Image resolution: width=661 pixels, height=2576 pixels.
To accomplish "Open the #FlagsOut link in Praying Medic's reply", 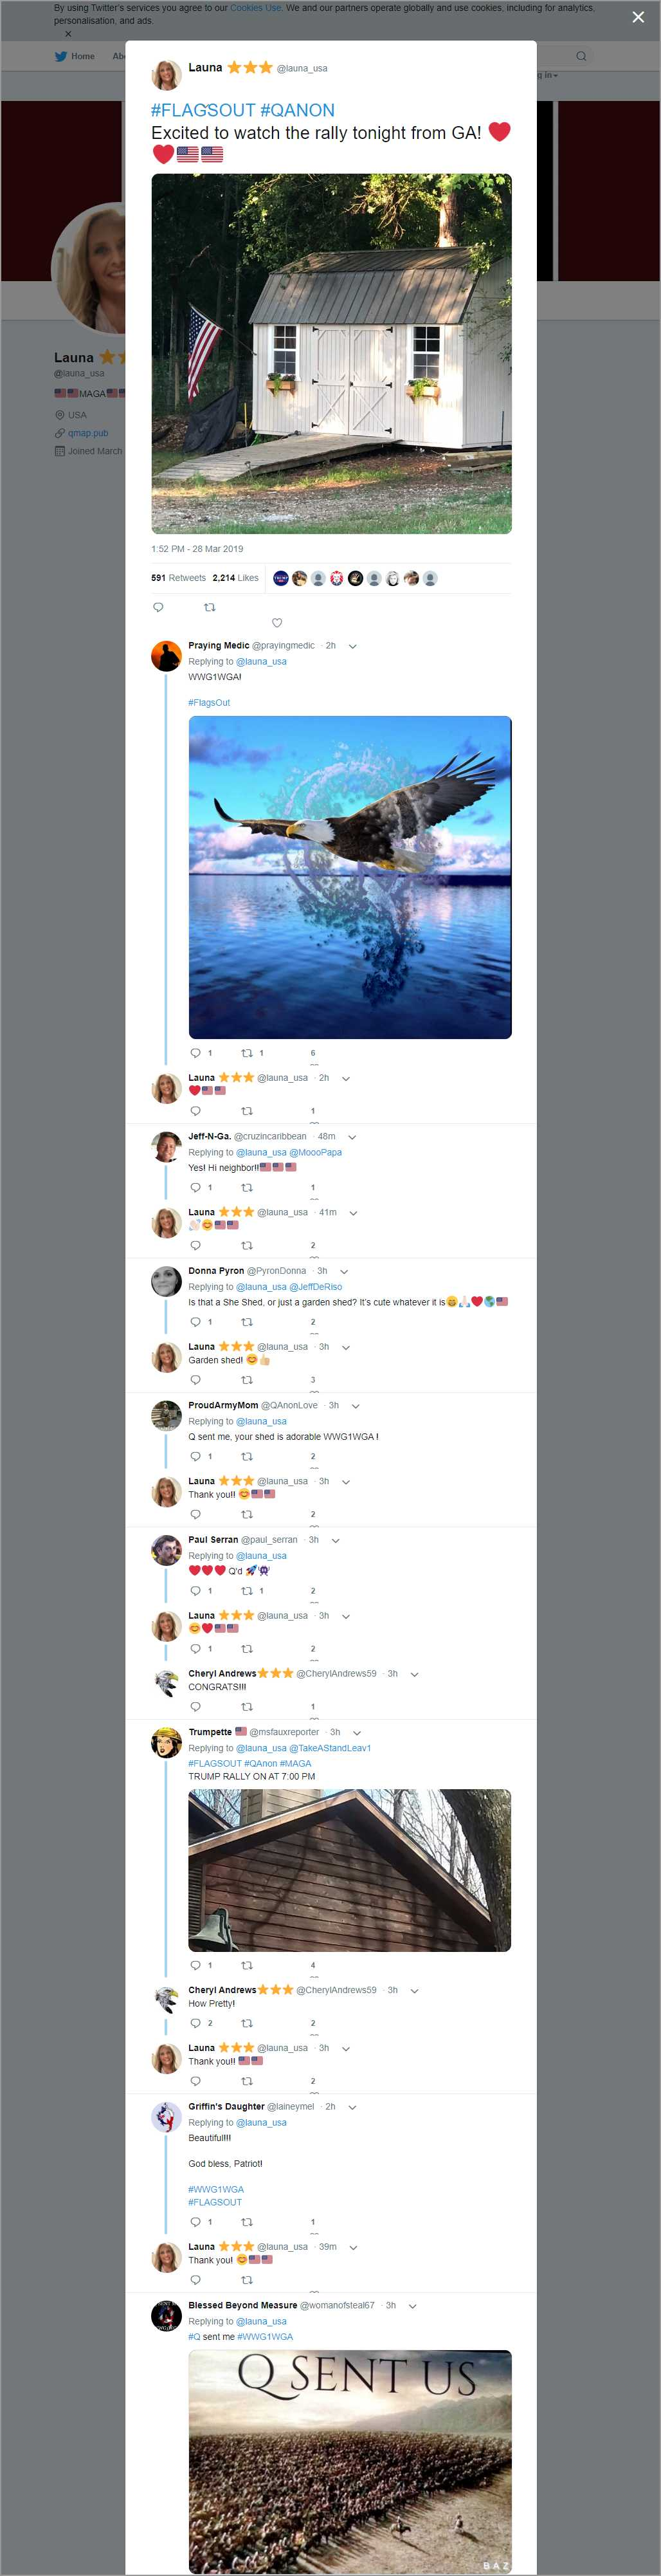I will click(209, 702).
